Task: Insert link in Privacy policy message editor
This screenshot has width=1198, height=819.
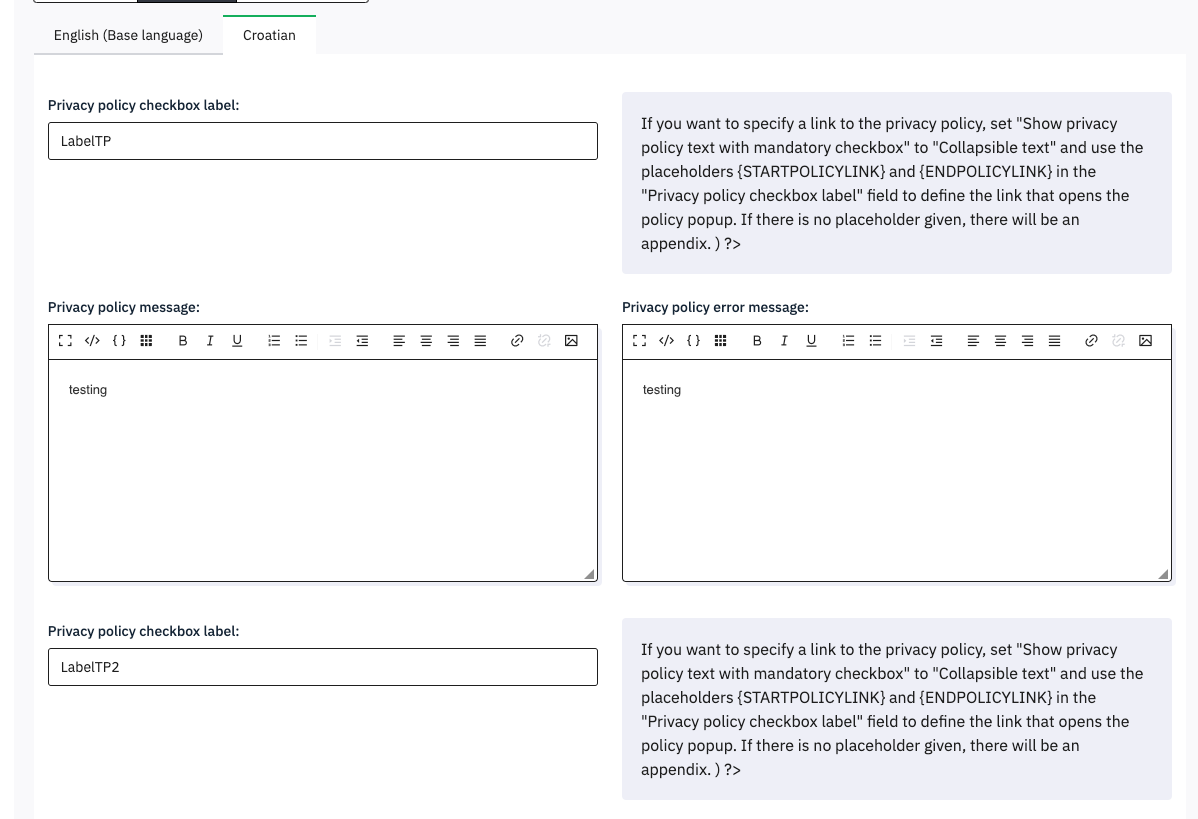Action: pos(516,341)
